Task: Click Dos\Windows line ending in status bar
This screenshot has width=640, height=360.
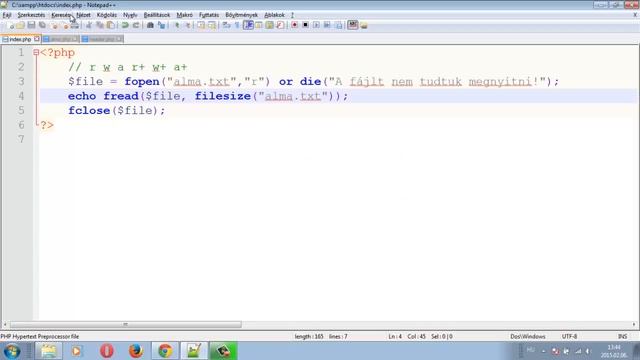Action: 528,337
